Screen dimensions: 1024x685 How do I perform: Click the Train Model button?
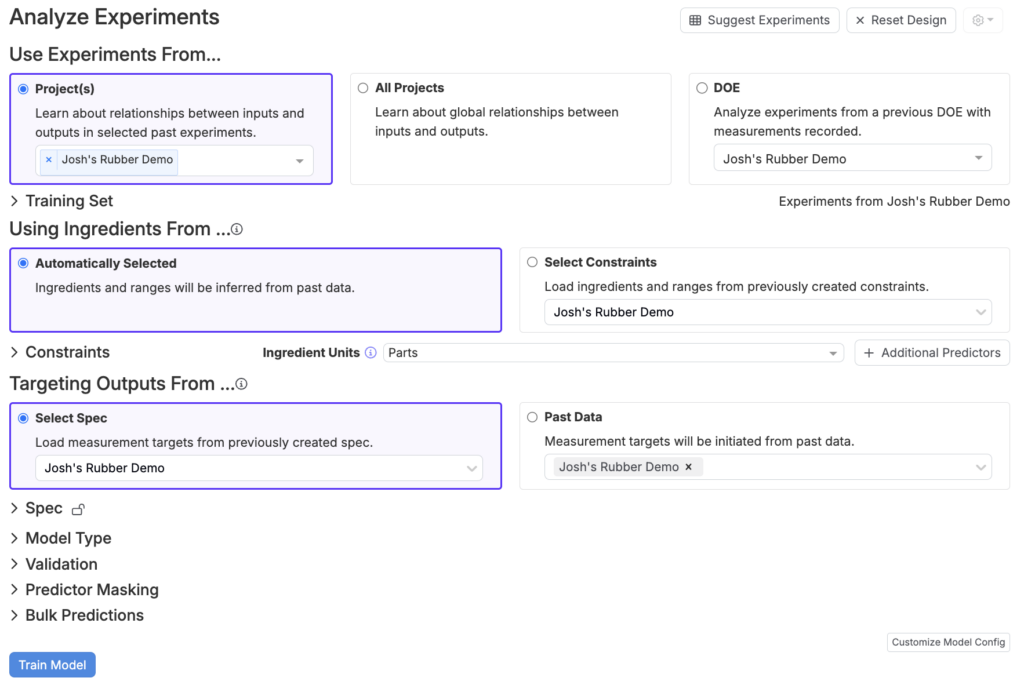point(52,665)
